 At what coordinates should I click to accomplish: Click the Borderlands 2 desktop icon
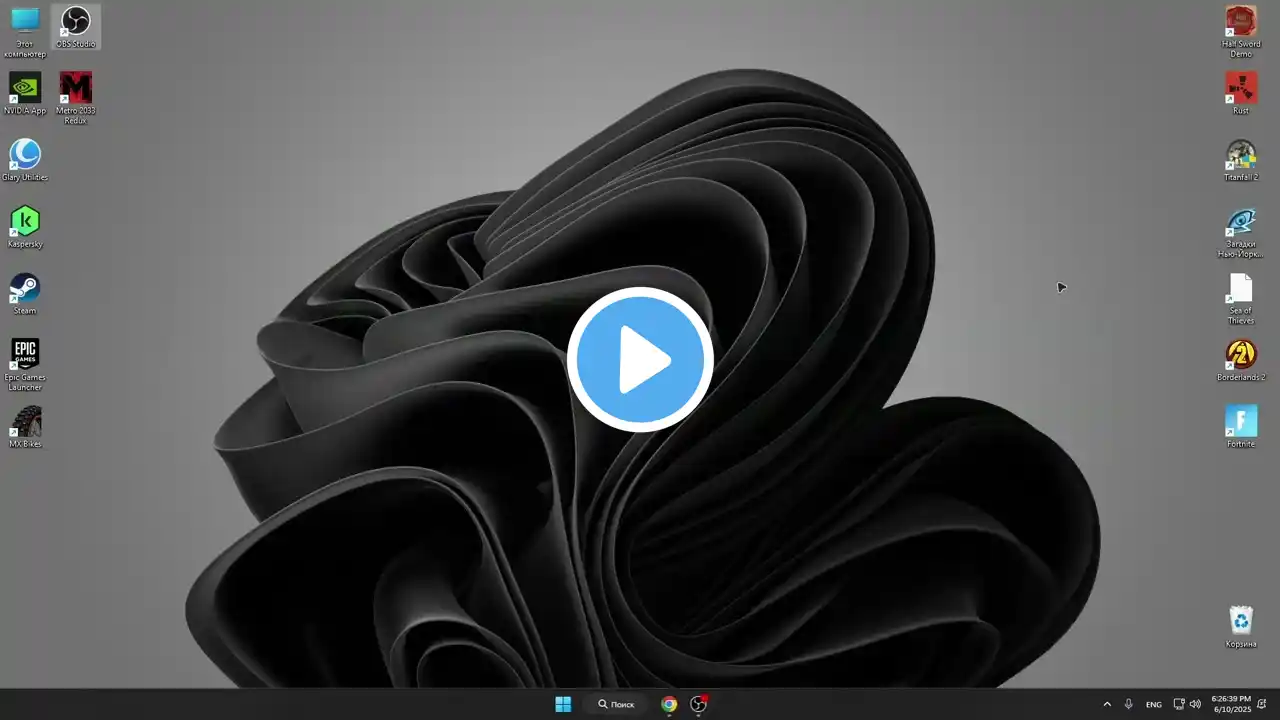(x=1241, y=360)
